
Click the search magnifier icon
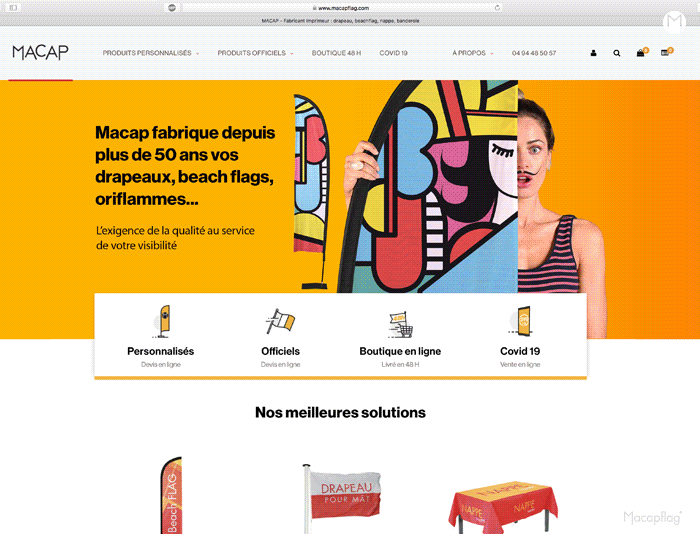click(x=617, y=53)
